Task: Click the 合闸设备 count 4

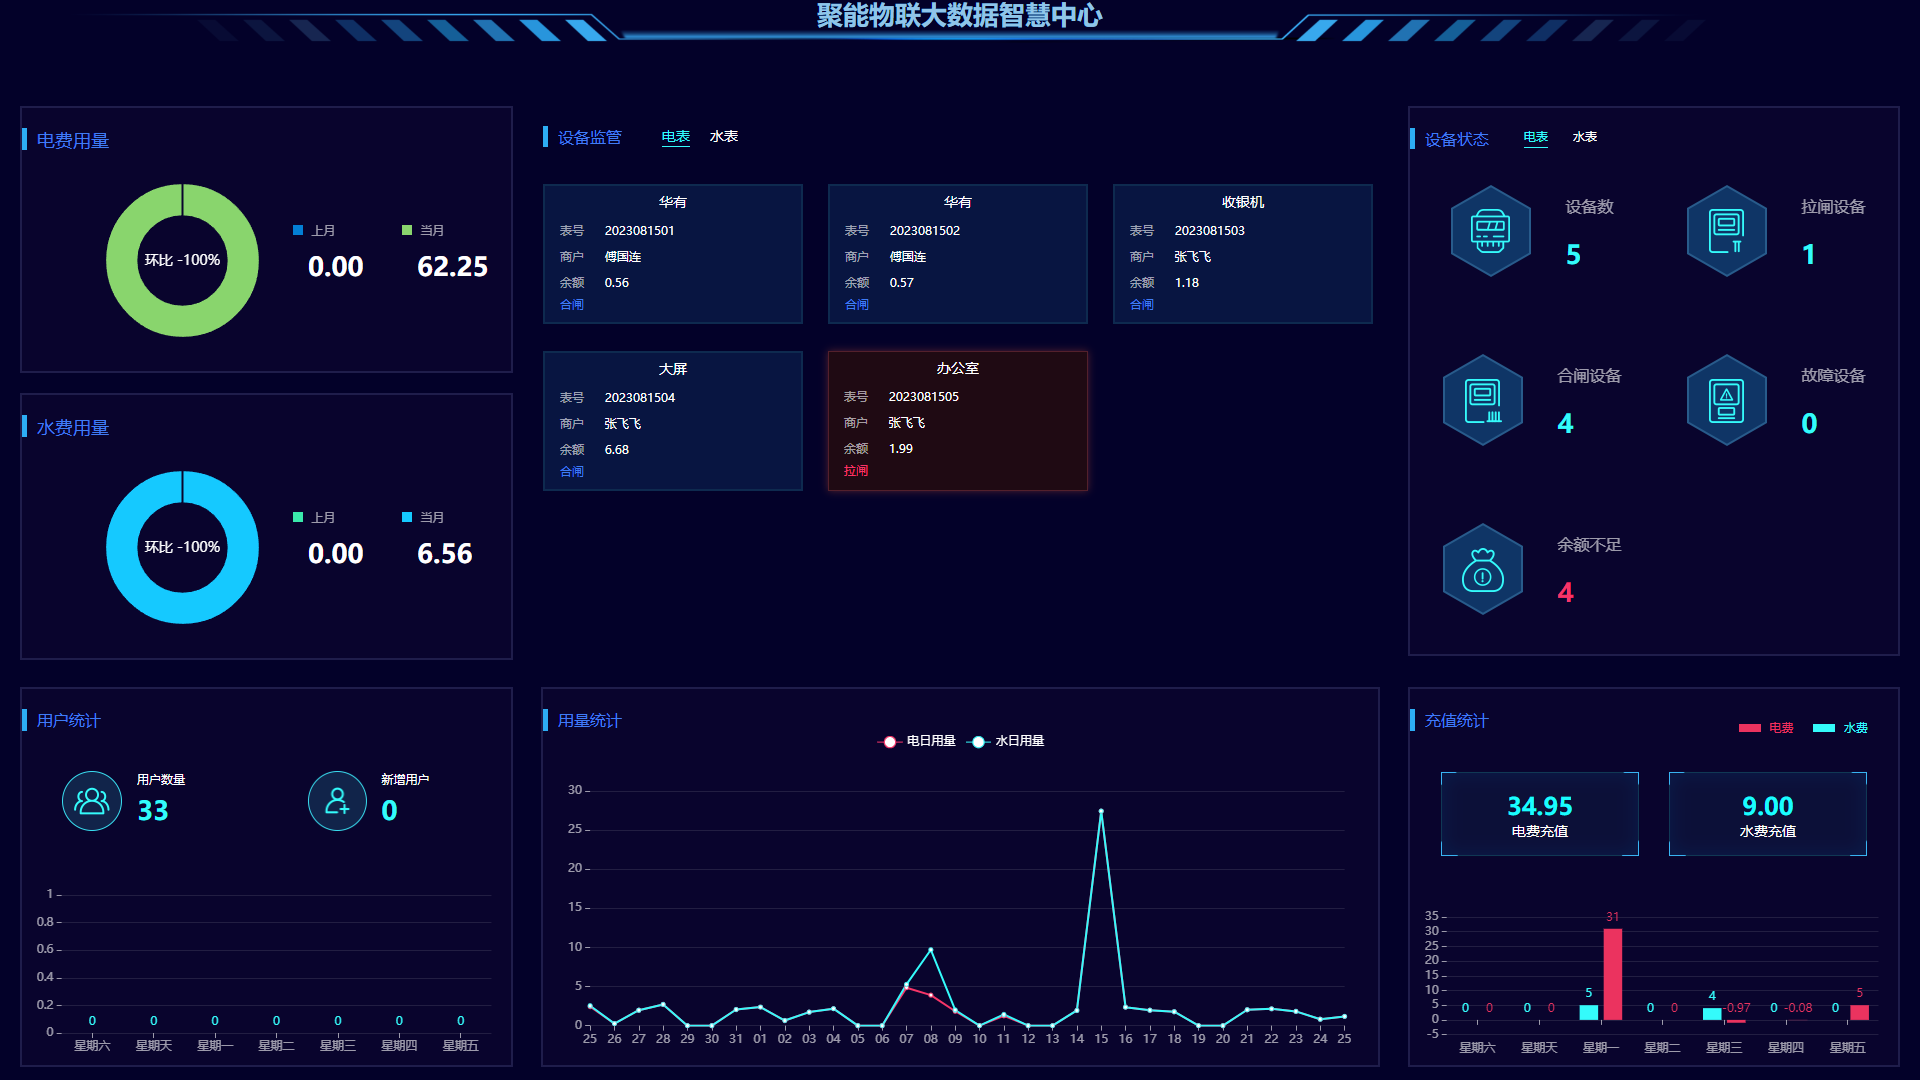Action: [x=1566, y=424]
